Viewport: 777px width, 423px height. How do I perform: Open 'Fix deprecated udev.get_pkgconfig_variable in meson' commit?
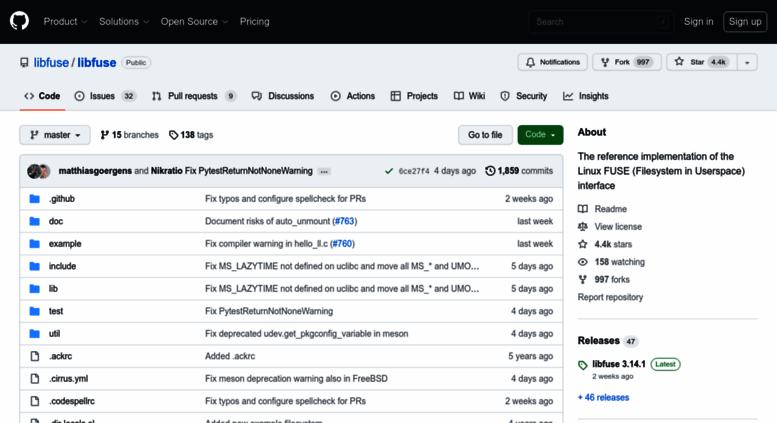[x=307, y=334]
